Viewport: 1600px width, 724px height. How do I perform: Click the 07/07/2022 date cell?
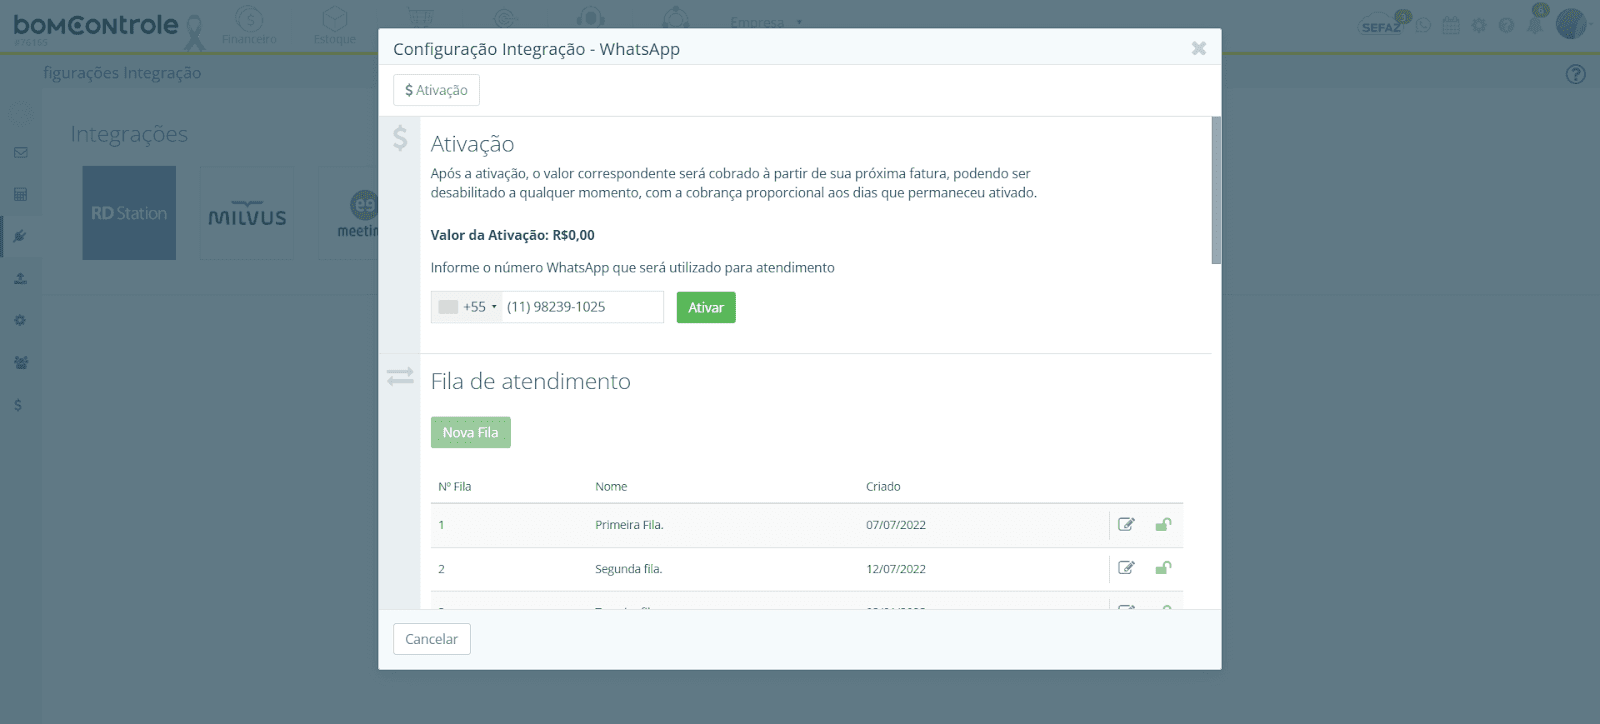pos(896,525)
